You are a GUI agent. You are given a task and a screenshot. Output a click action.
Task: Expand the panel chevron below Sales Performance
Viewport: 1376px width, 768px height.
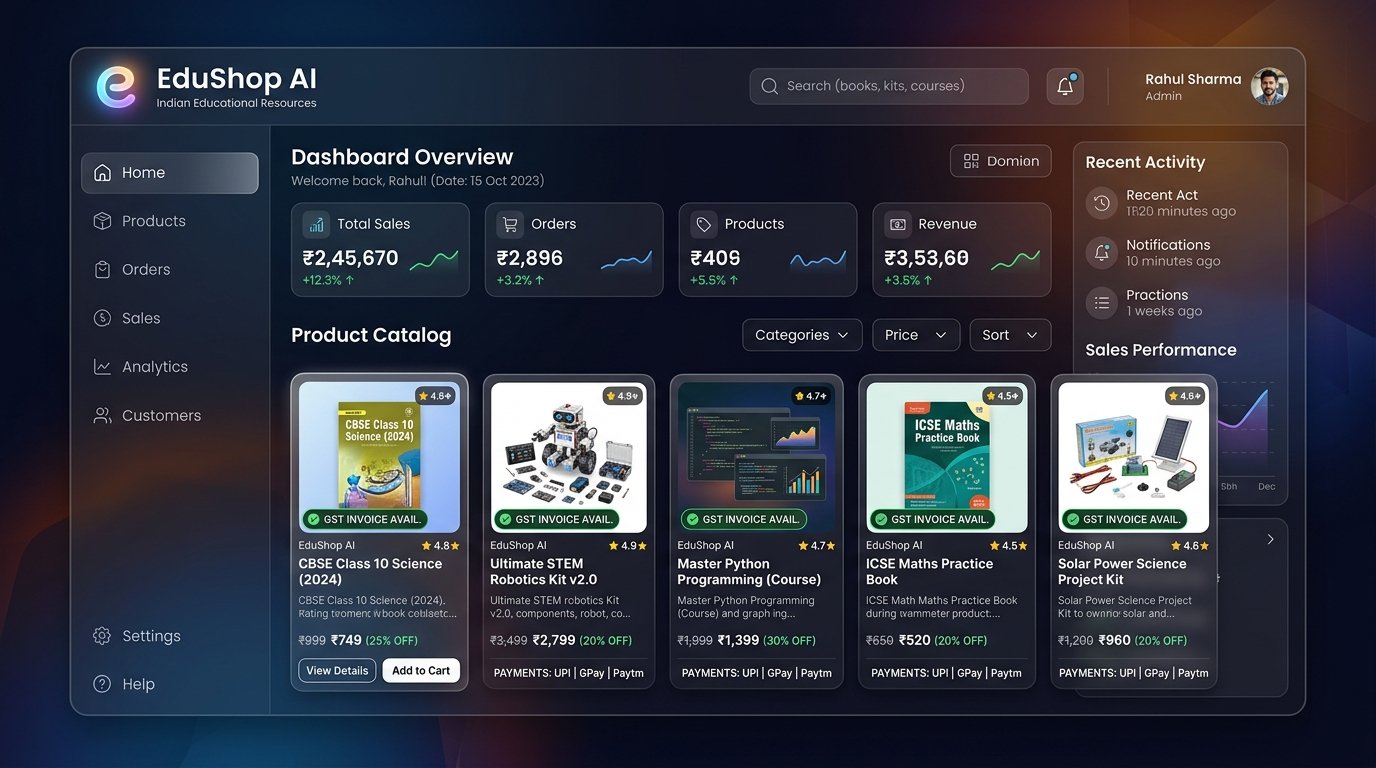1270,540
